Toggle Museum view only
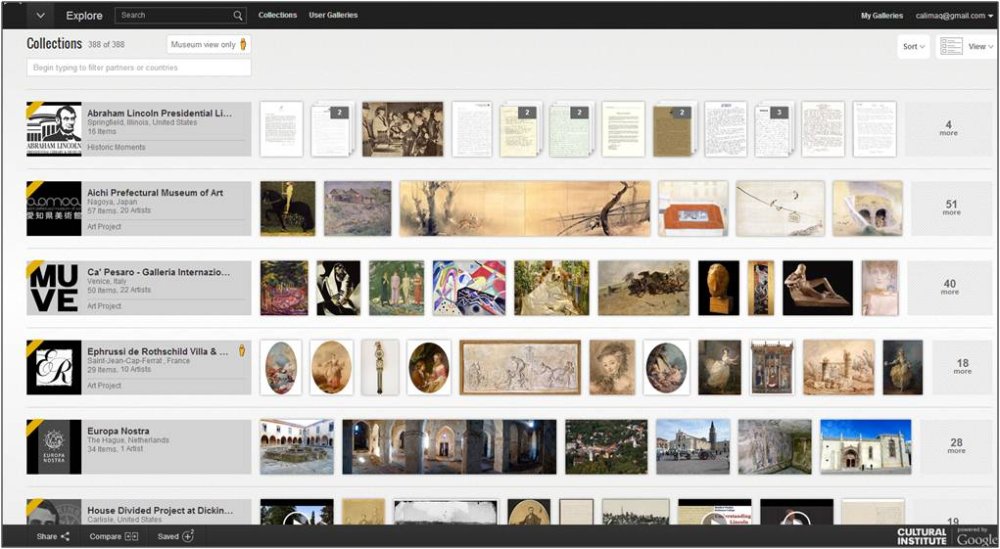 (209, 45)
